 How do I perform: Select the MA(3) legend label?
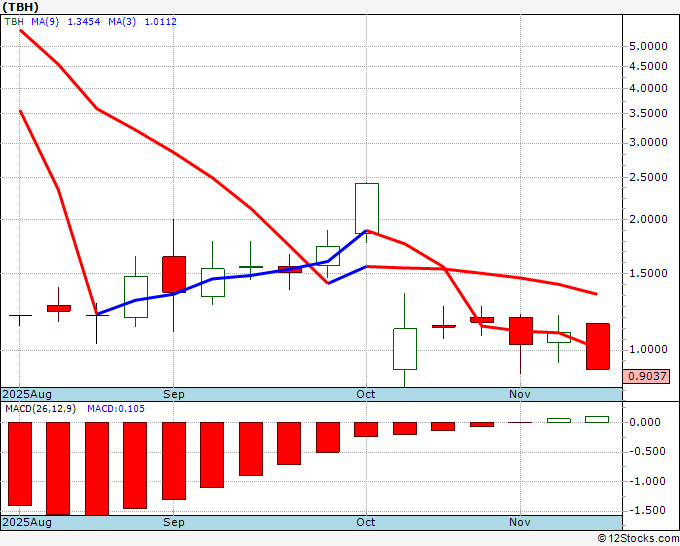122,22
